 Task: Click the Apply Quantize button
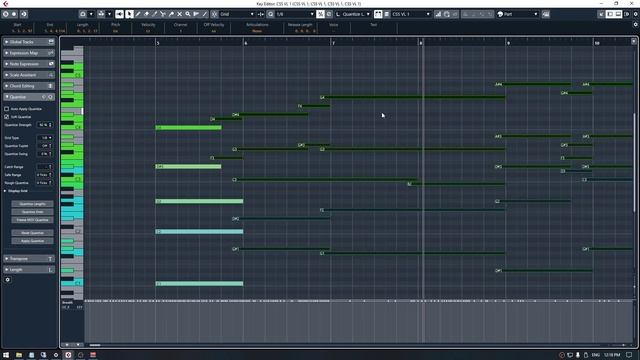click(32, 241)
